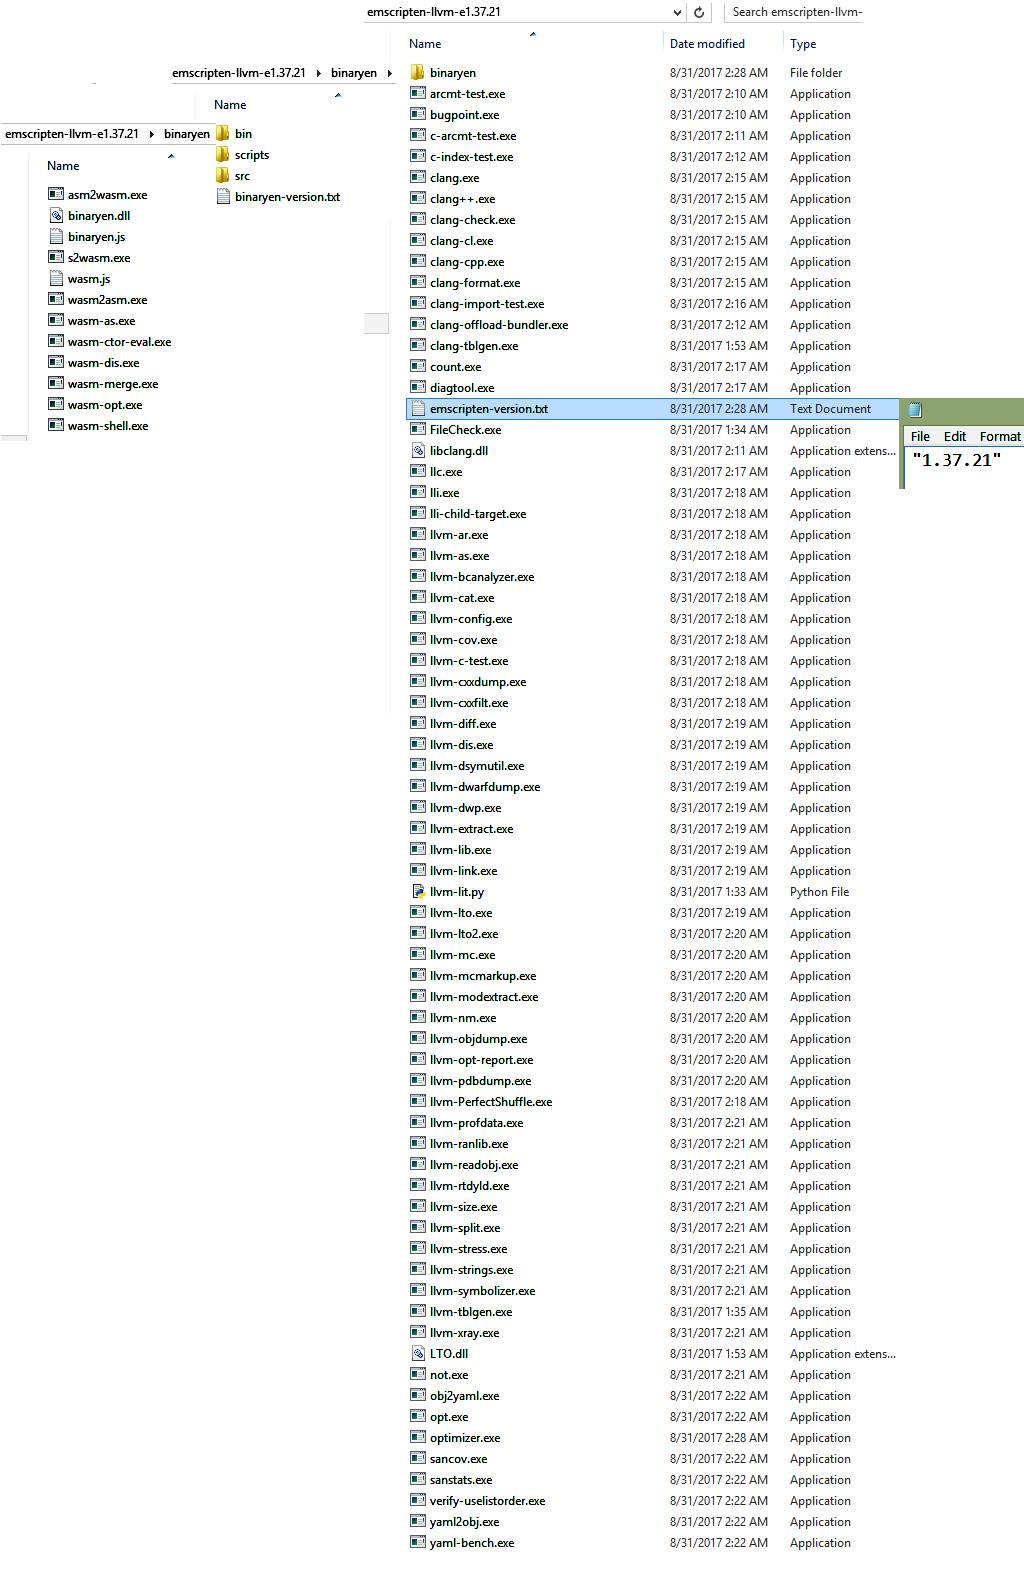The width and height of the screenshot is (1024, 1572).
Task: Select lli-child-target.exe file name
Action: (478, 514)
